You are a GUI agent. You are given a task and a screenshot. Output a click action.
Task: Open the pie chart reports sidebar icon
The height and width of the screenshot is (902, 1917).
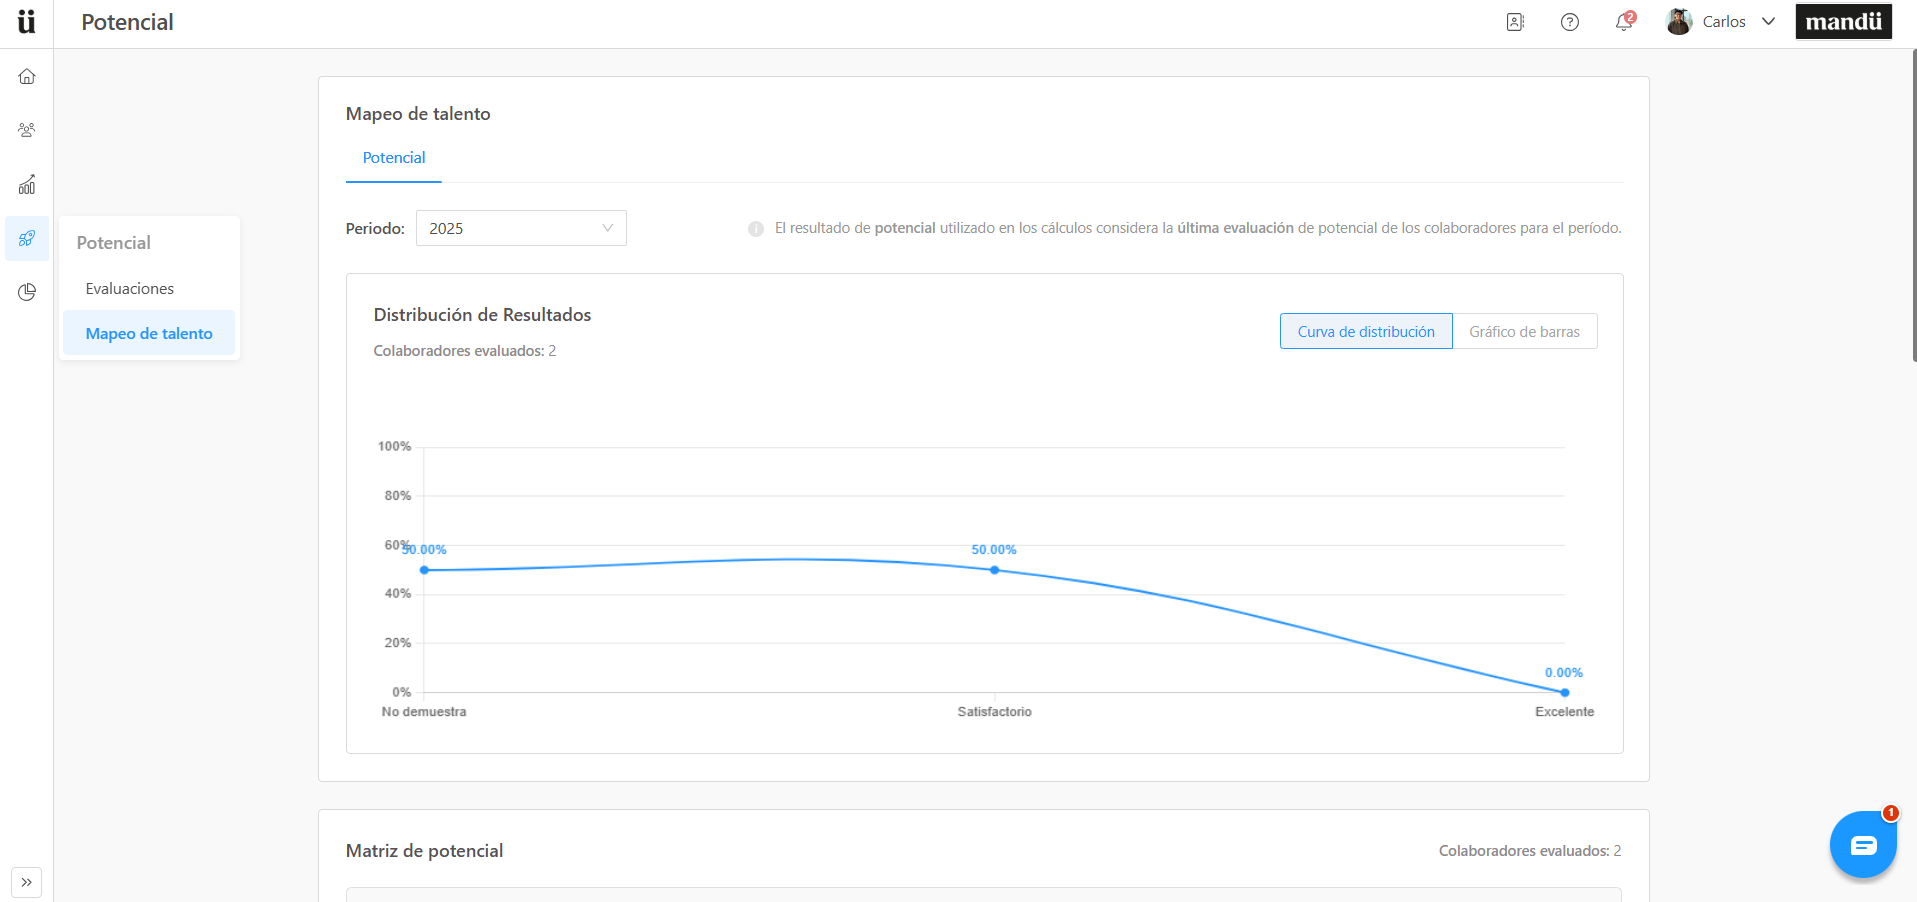27,292
